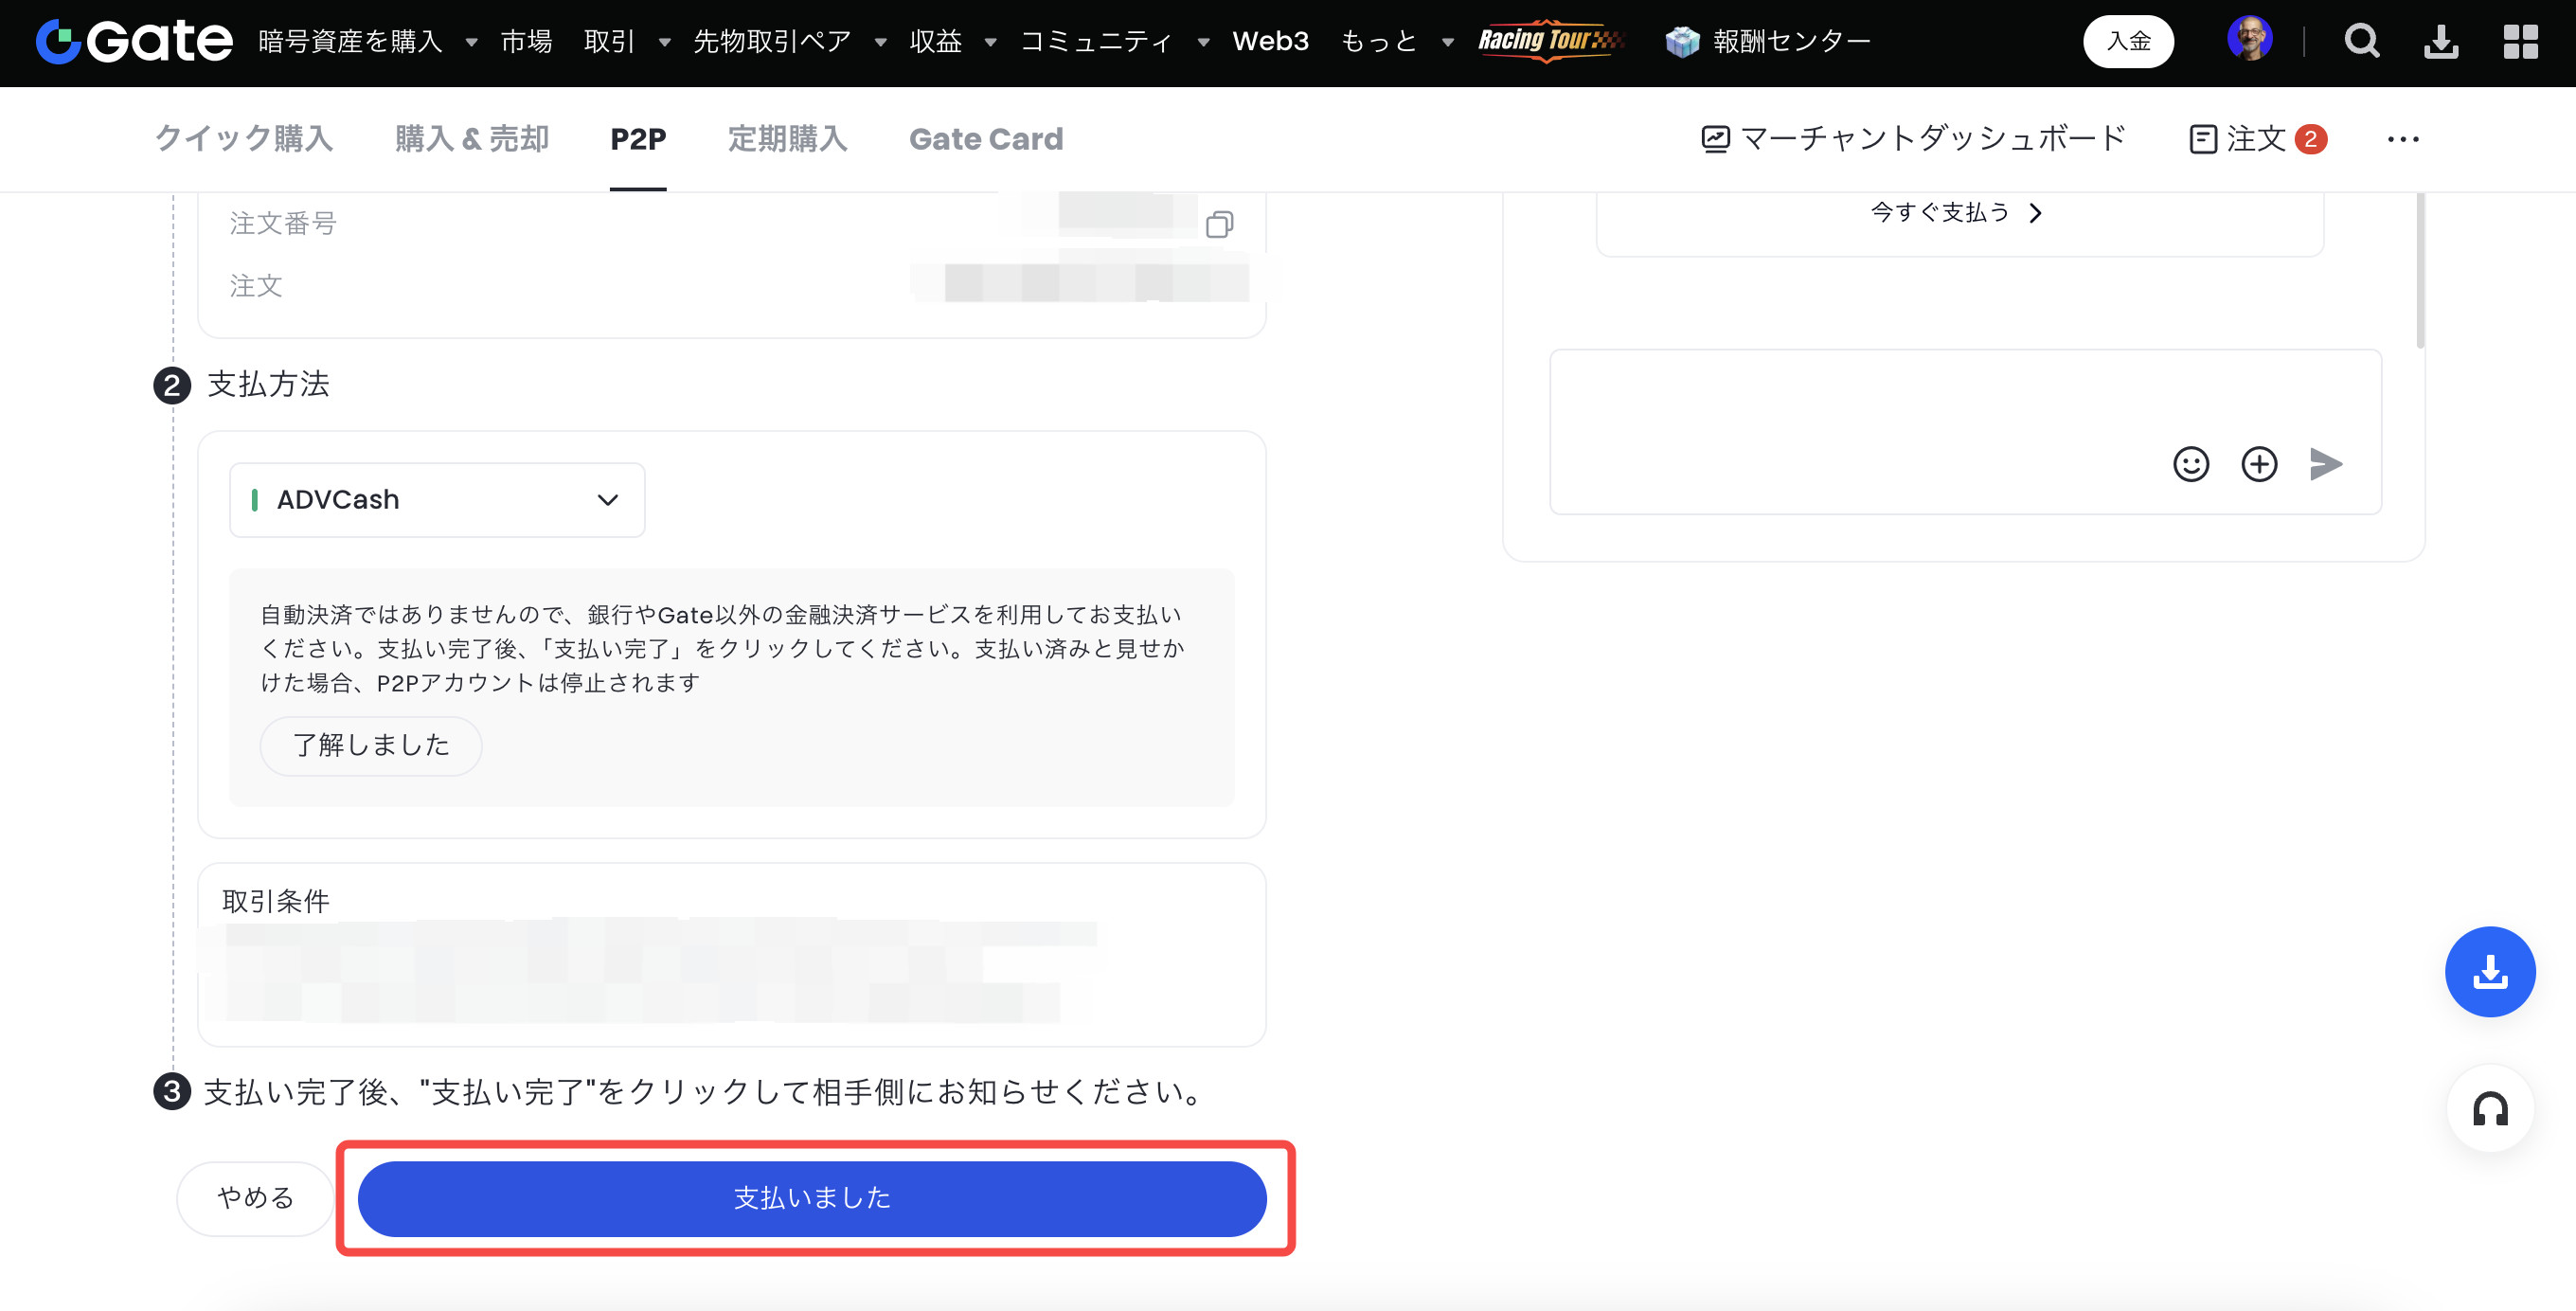Open customer support headset button
This screenshot has width=2576, height=1311.
(x=2489, y=1109)
